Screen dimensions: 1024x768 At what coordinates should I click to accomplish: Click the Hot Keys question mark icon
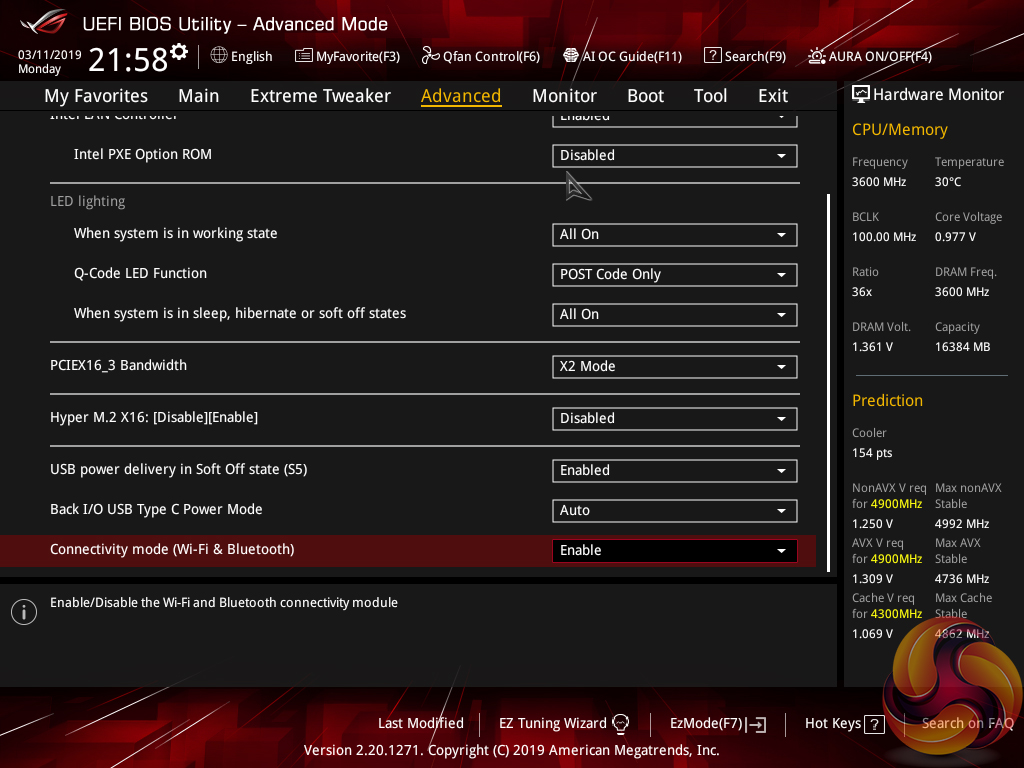pyautogui.click(x=874, y=724)
